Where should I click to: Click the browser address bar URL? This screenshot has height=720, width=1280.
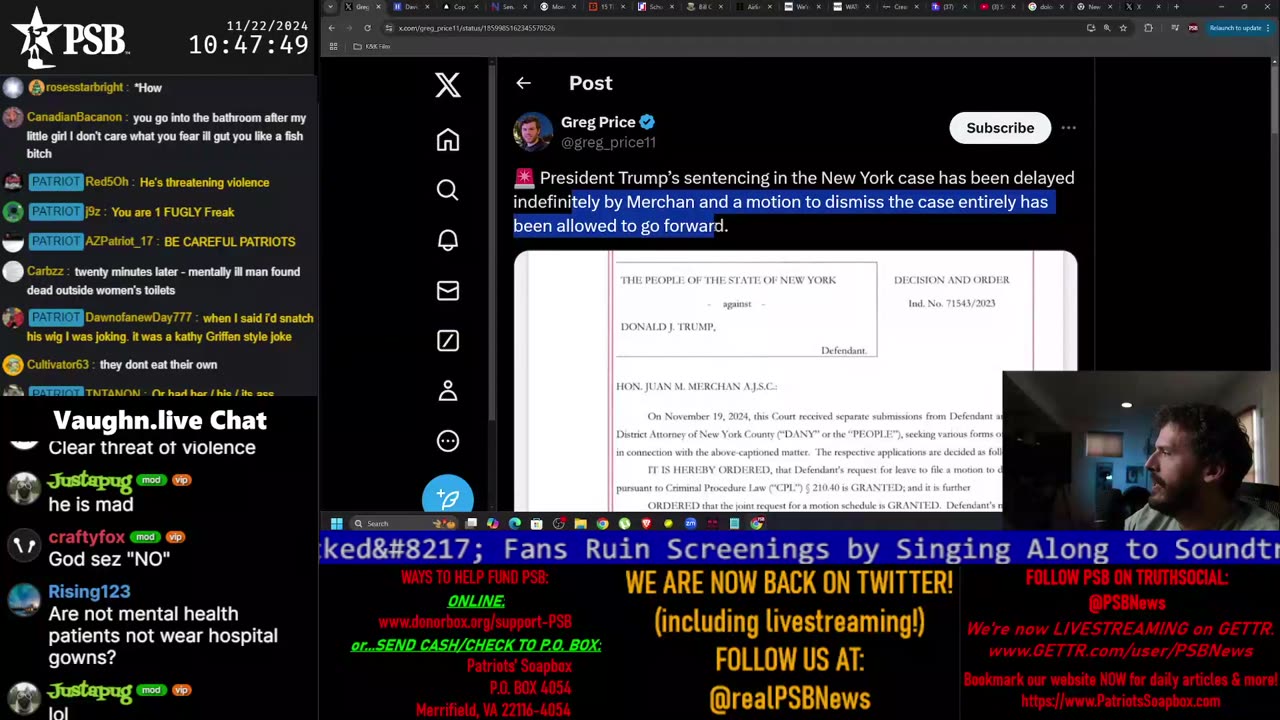pyautogui.click(x=477, y=28)
